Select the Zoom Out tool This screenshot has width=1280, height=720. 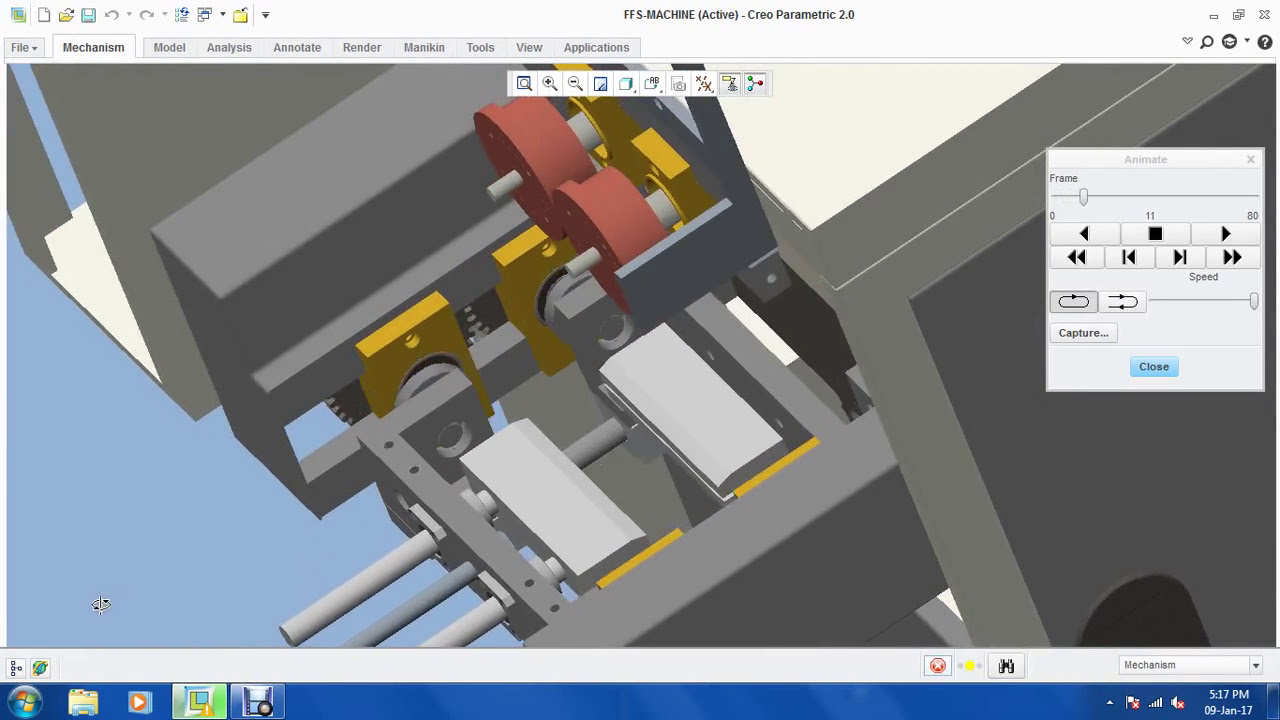(x=575, y=83)
